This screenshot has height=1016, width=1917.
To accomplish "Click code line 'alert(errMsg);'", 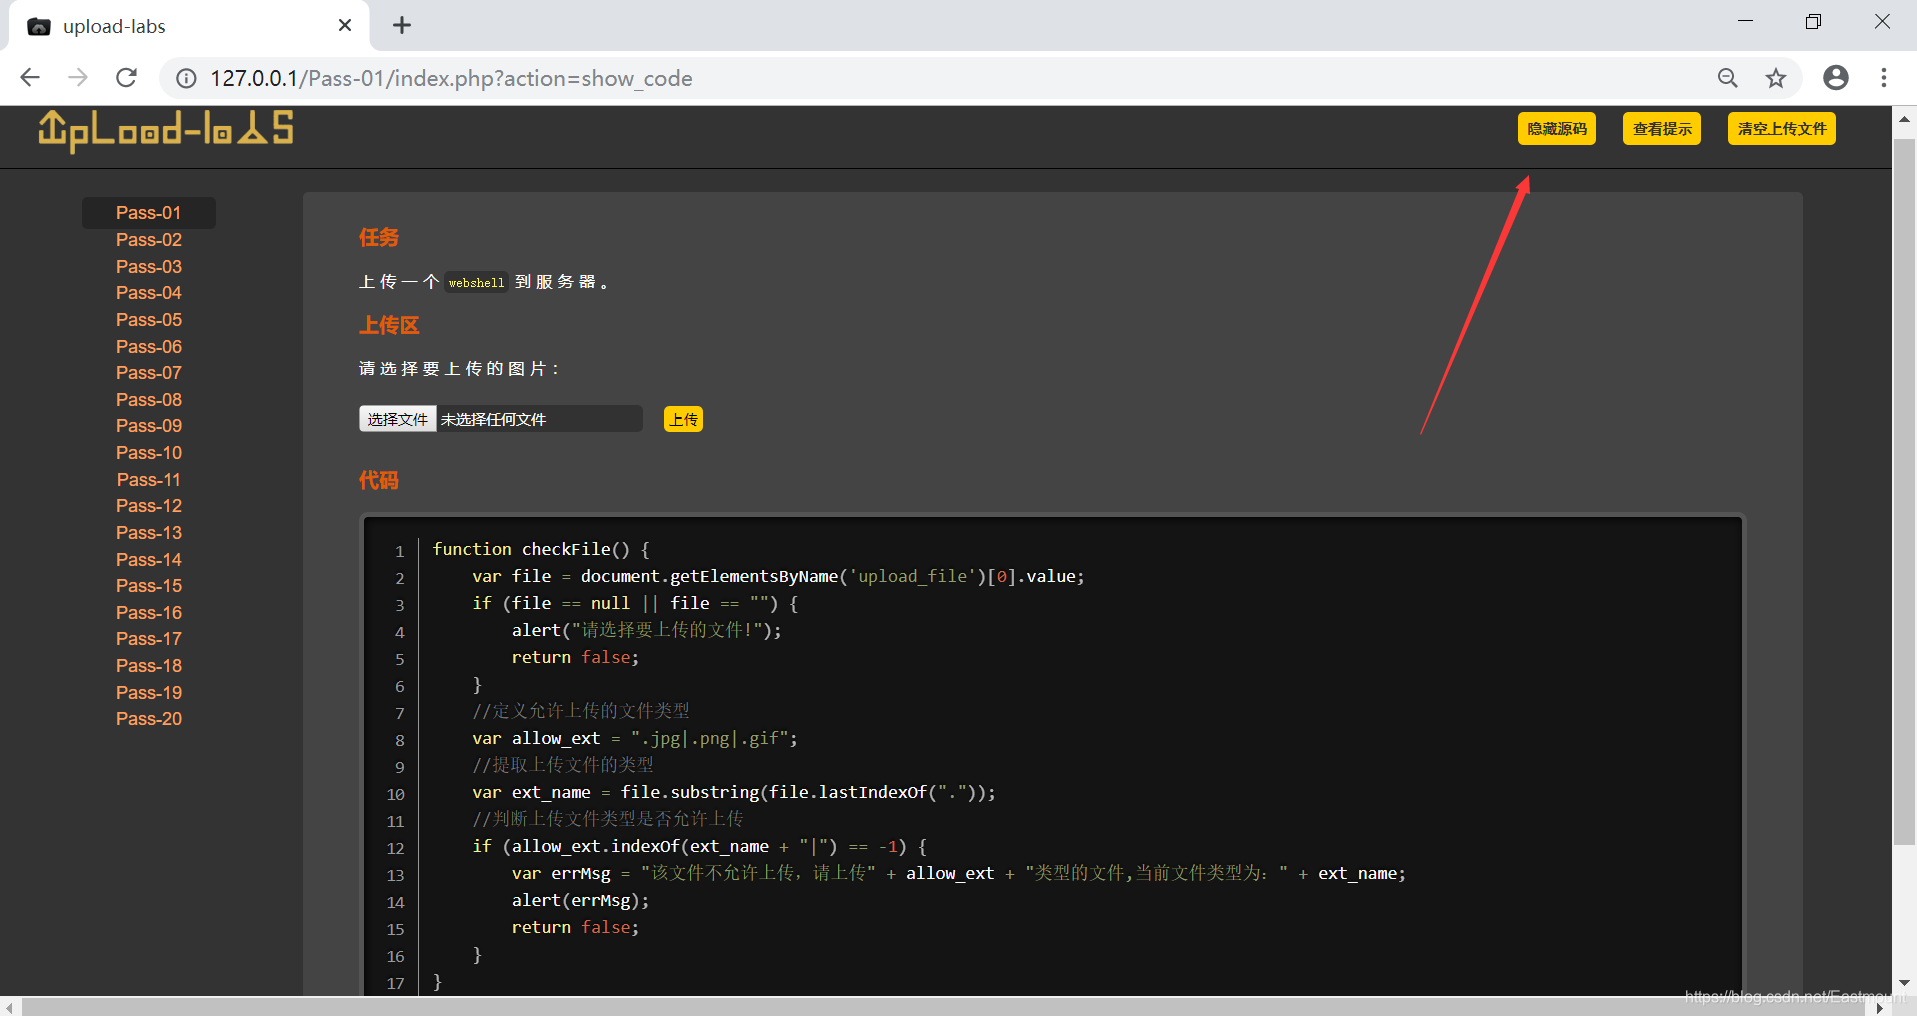I will coord(580,900).
